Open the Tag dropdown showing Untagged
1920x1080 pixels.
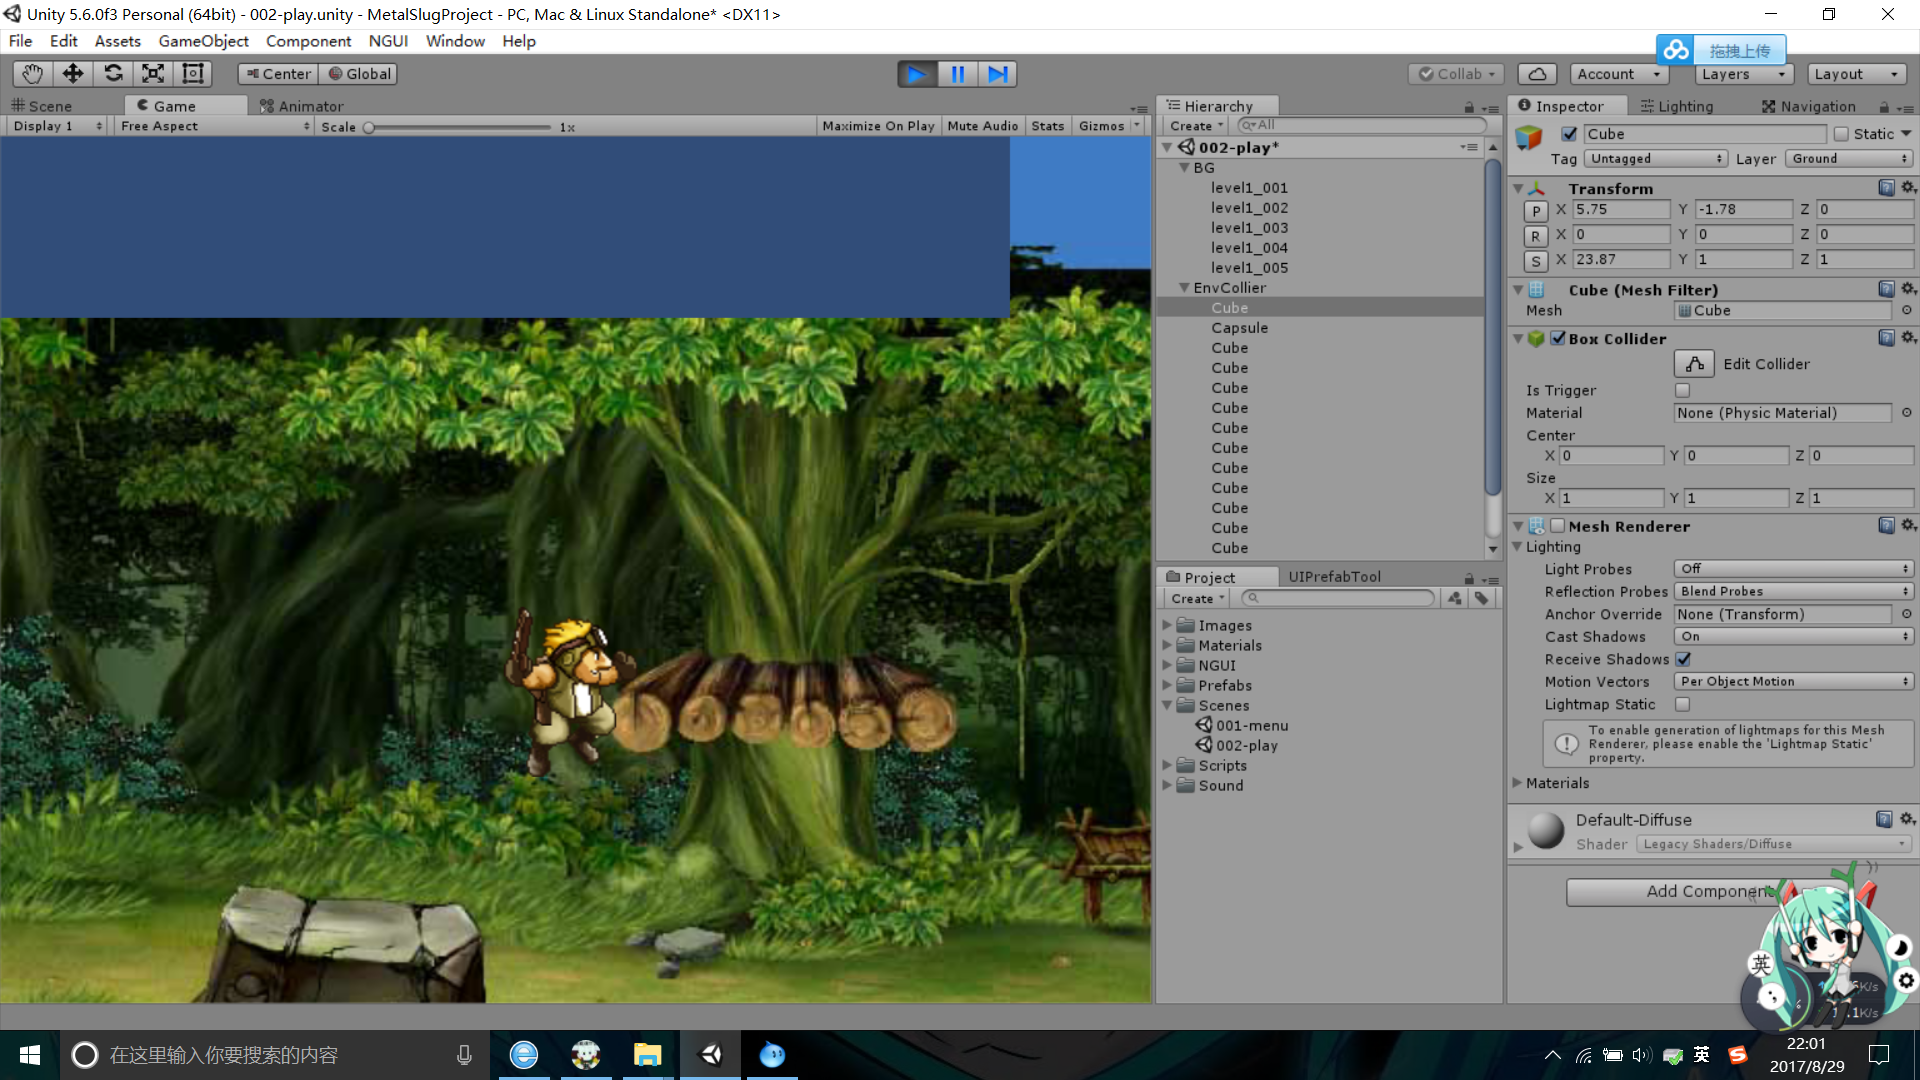coord(1655,159)
